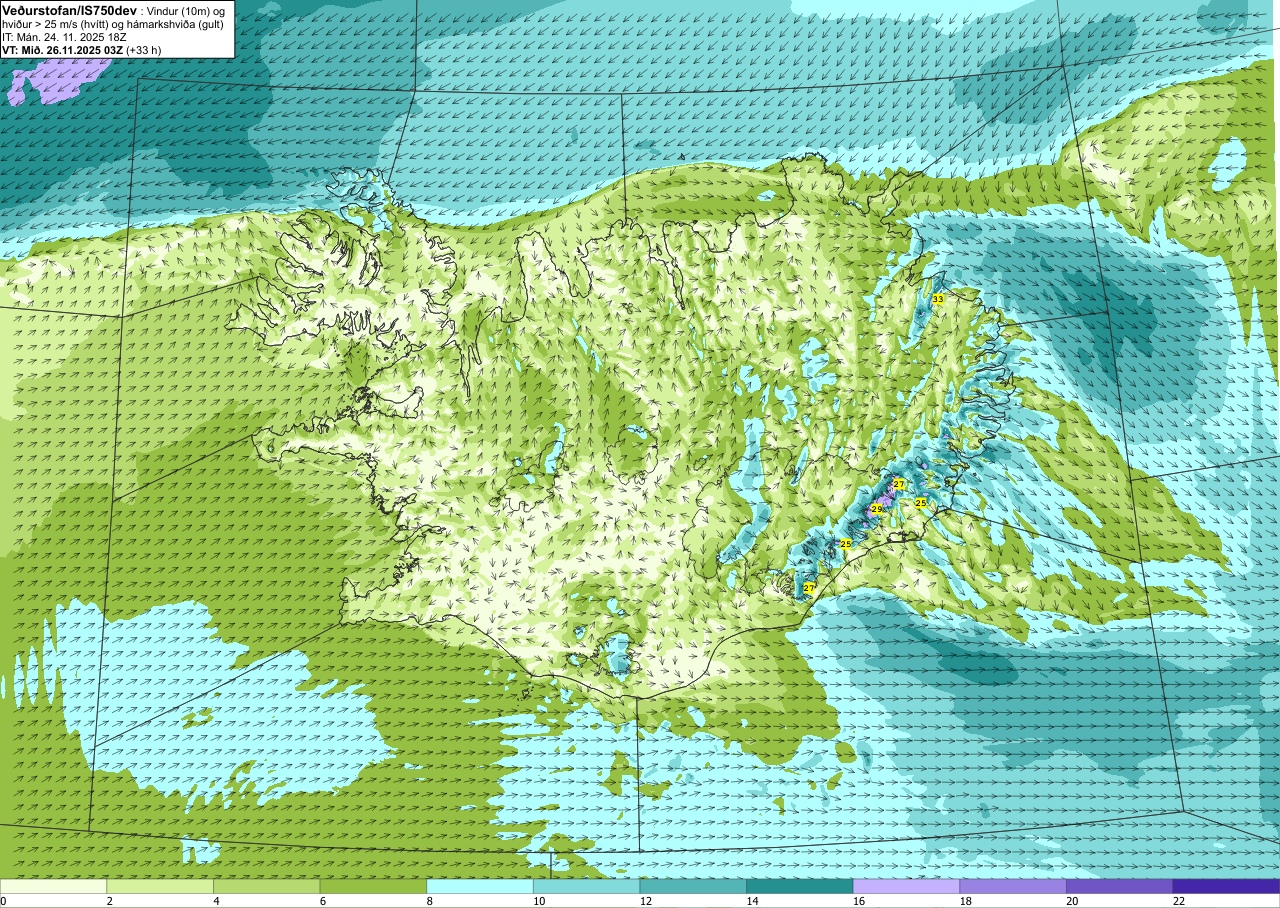Click the yellow gust label '29'
This screenshot has width=1280, height=908.
(877, 509)
